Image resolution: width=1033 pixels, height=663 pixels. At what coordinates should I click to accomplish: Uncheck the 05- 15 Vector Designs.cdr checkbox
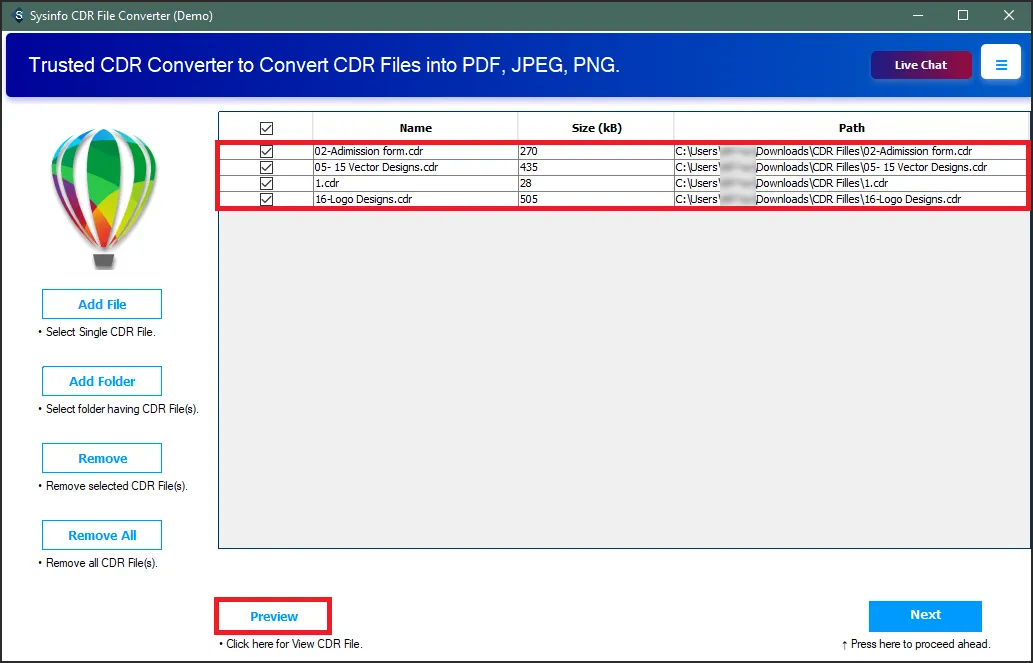click(266, 167)
